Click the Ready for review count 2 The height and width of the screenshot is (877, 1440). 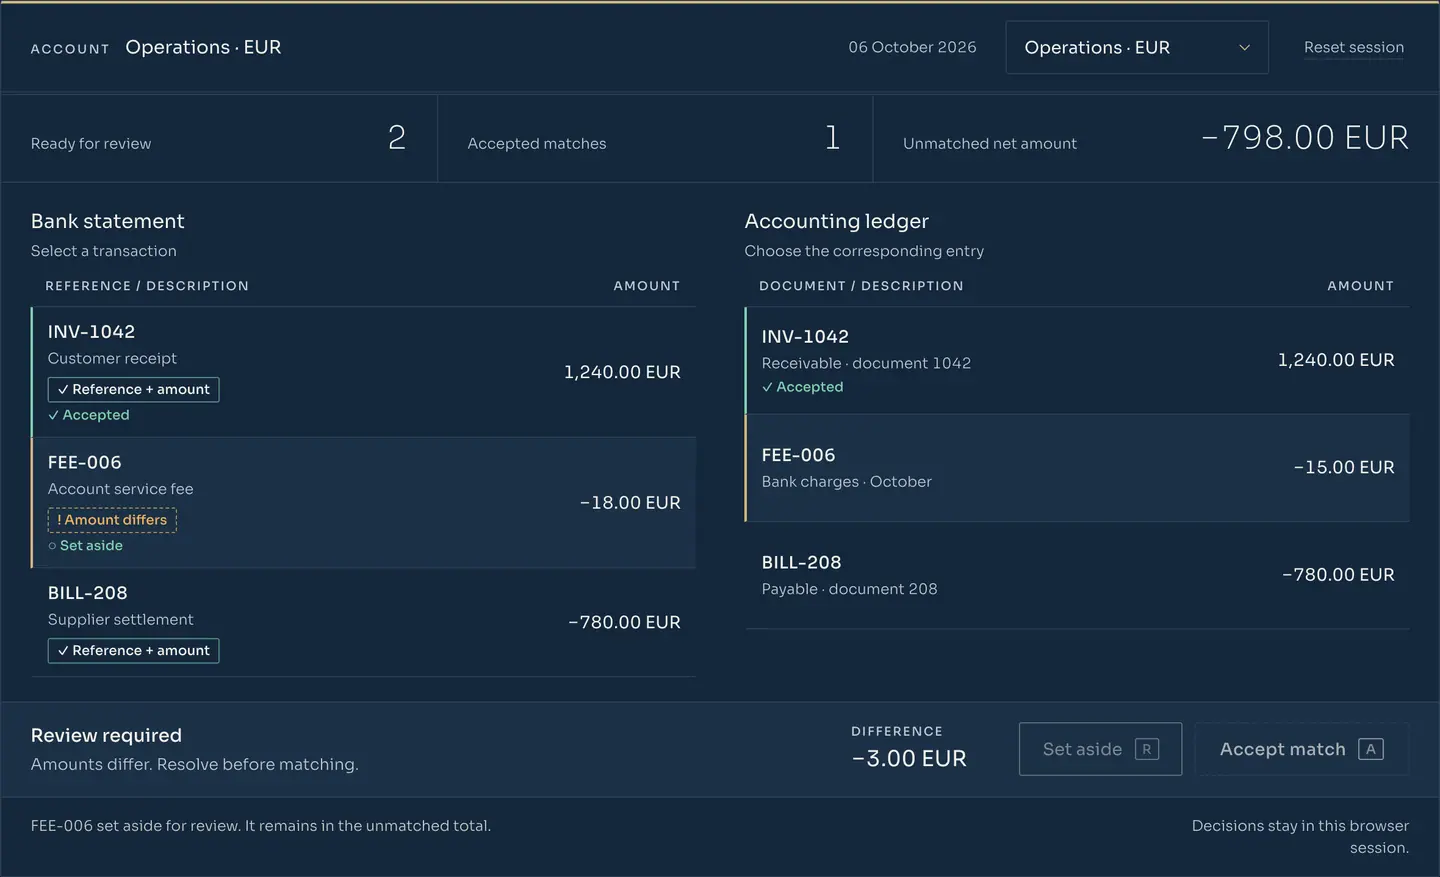coord(397,138)
